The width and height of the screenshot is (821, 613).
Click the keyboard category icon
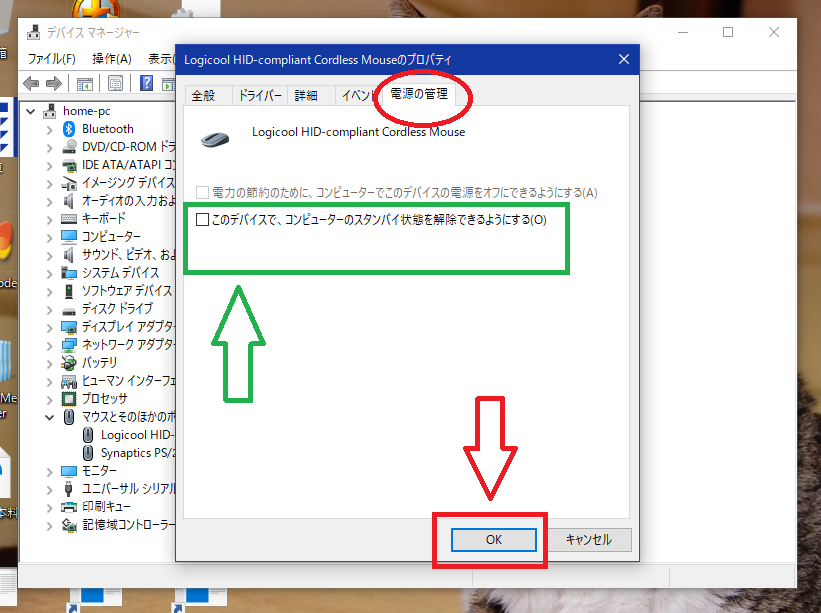click(x=69, y=219)
